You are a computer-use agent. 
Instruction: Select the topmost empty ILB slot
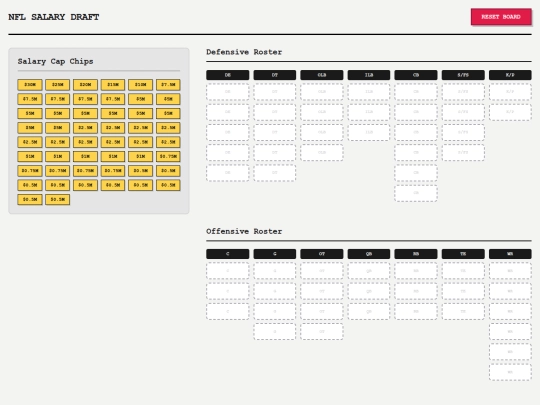[x=369, y=92]
